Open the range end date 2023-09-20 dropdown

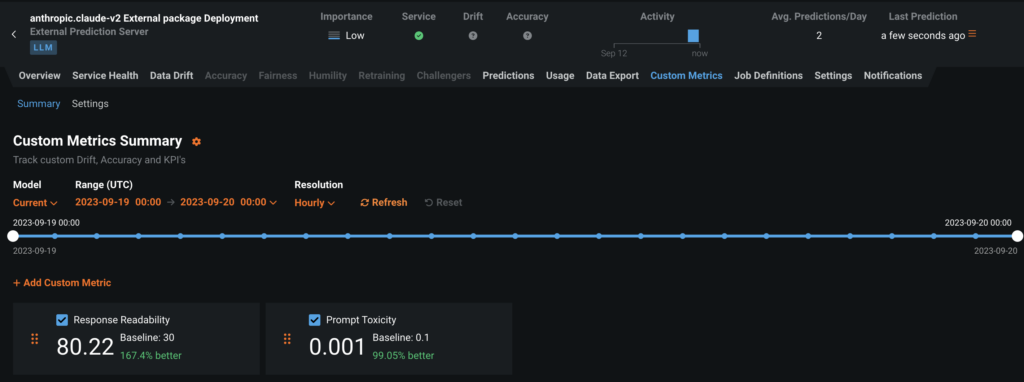(229, 202)
